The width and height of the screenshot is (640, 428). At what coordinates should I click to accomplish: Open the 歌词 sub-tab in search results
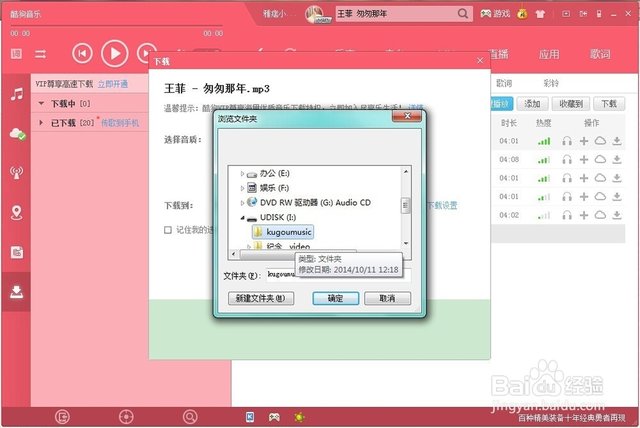(x=504, y=83)
